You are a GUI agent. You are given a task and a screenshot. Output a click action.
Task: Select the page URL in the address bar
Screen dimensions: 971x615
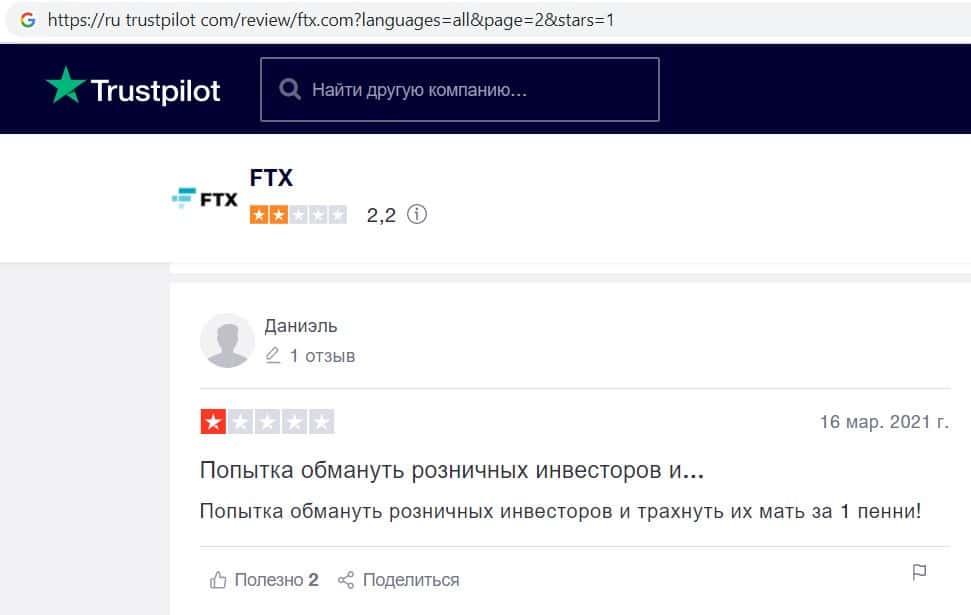point(330,20)
